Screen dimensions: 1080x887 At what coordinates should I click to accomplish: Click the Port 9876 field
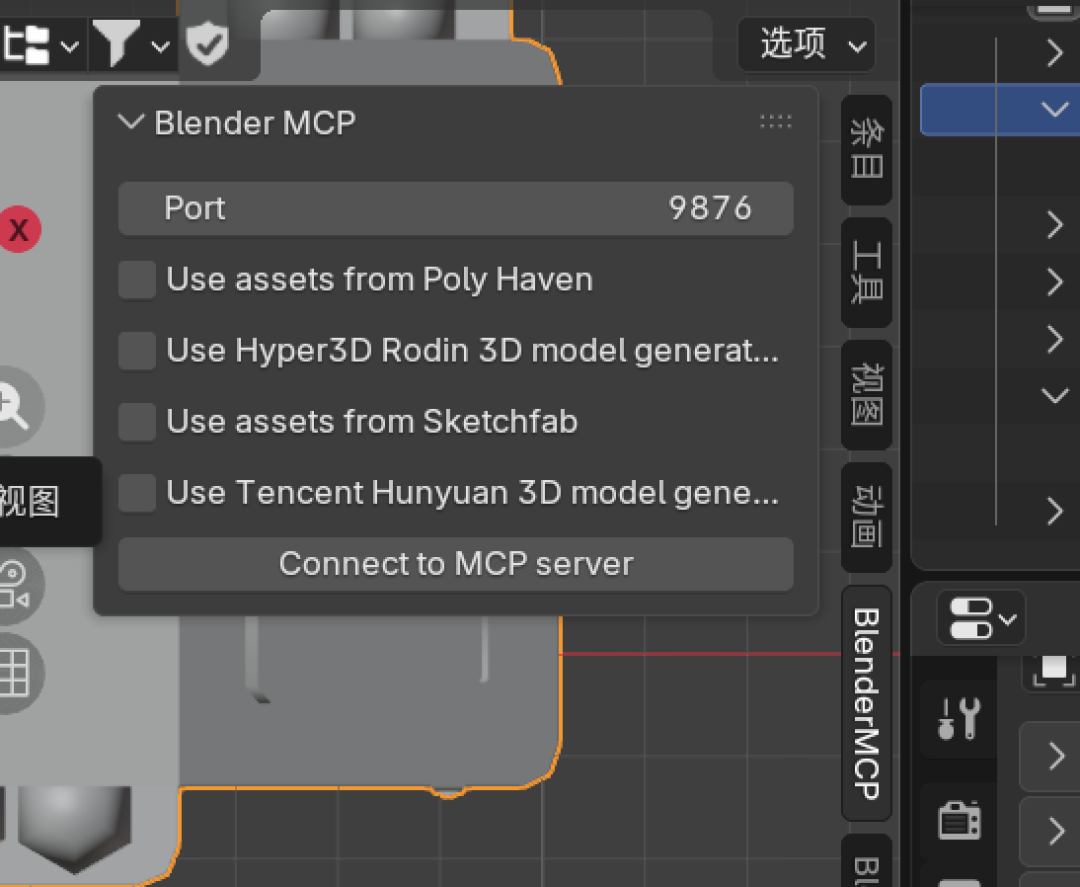[x=456, y=209]
